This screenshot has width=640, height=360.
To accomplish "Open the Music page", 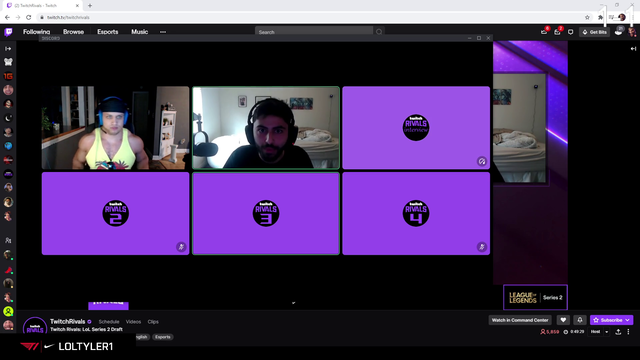I will (139, 32).
